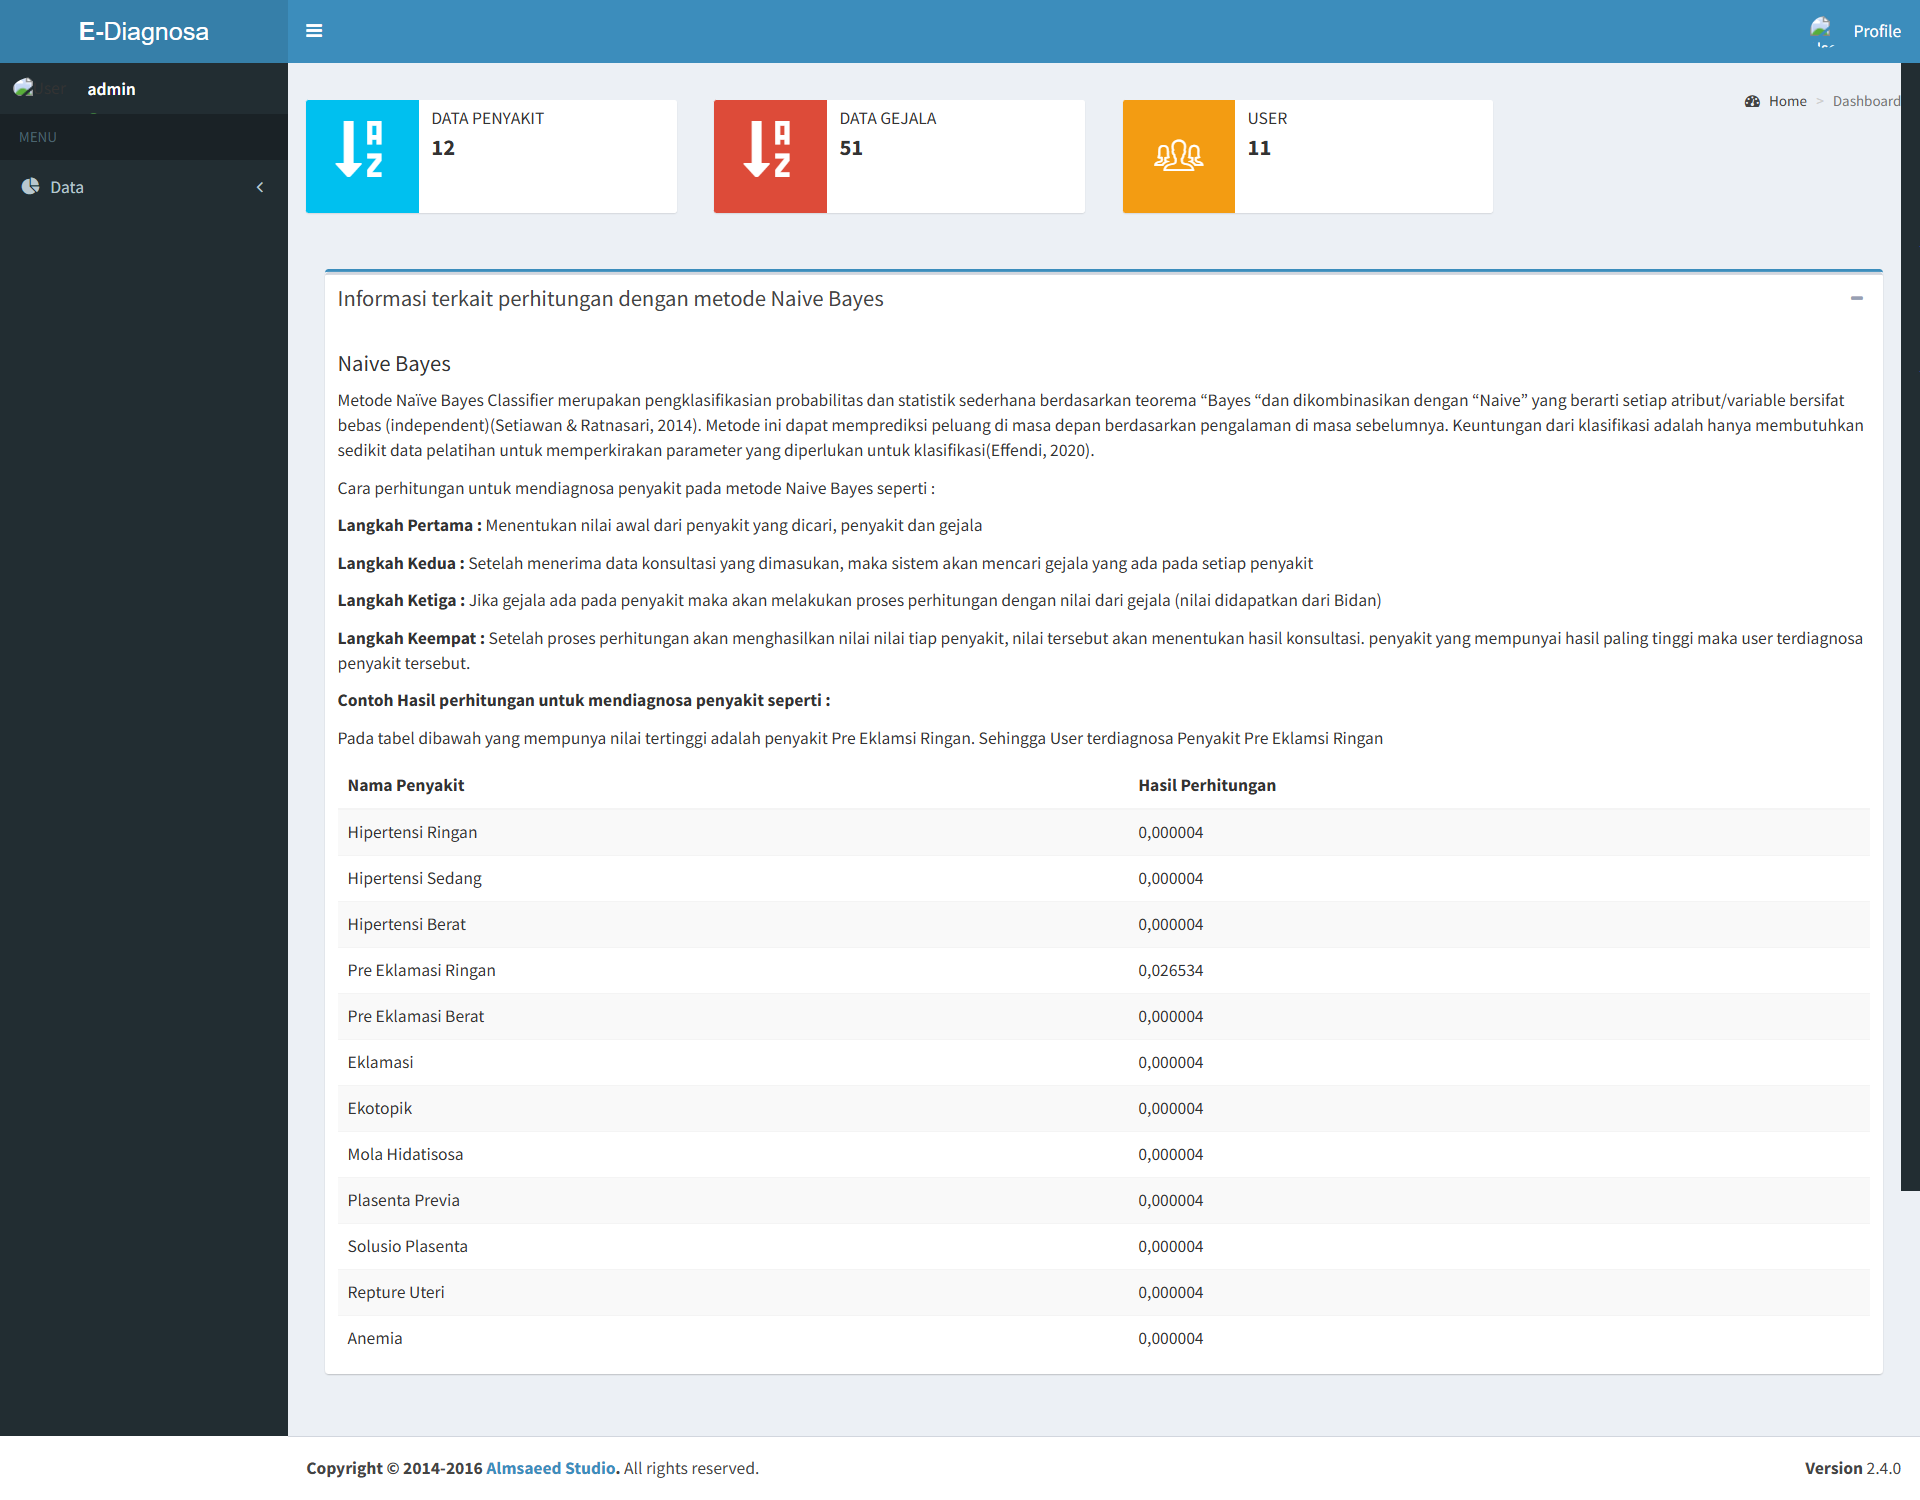Open the Profile dropdown menu
1920x1500 pixels.
click(1876, 31)
